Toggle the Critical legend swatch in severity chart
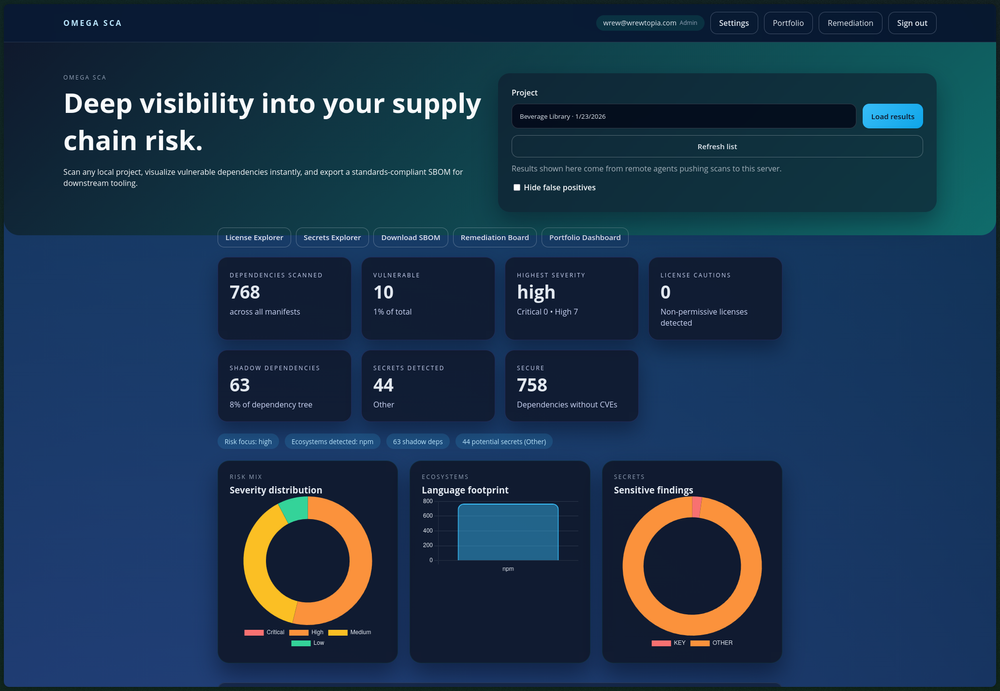Viewport: 1000px width, 691px height. point(254,633)
